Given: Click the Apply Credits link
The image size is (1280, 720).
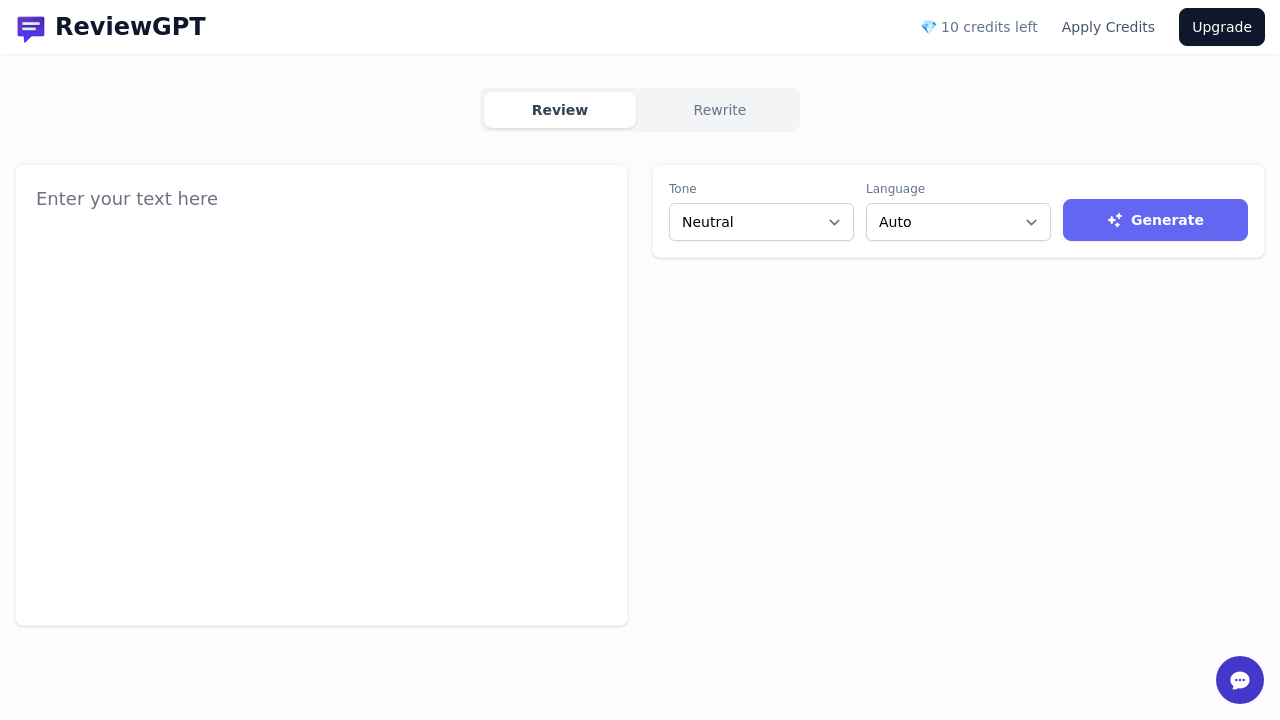Looking at the screenshot, I should click(x=1108, y=27).
